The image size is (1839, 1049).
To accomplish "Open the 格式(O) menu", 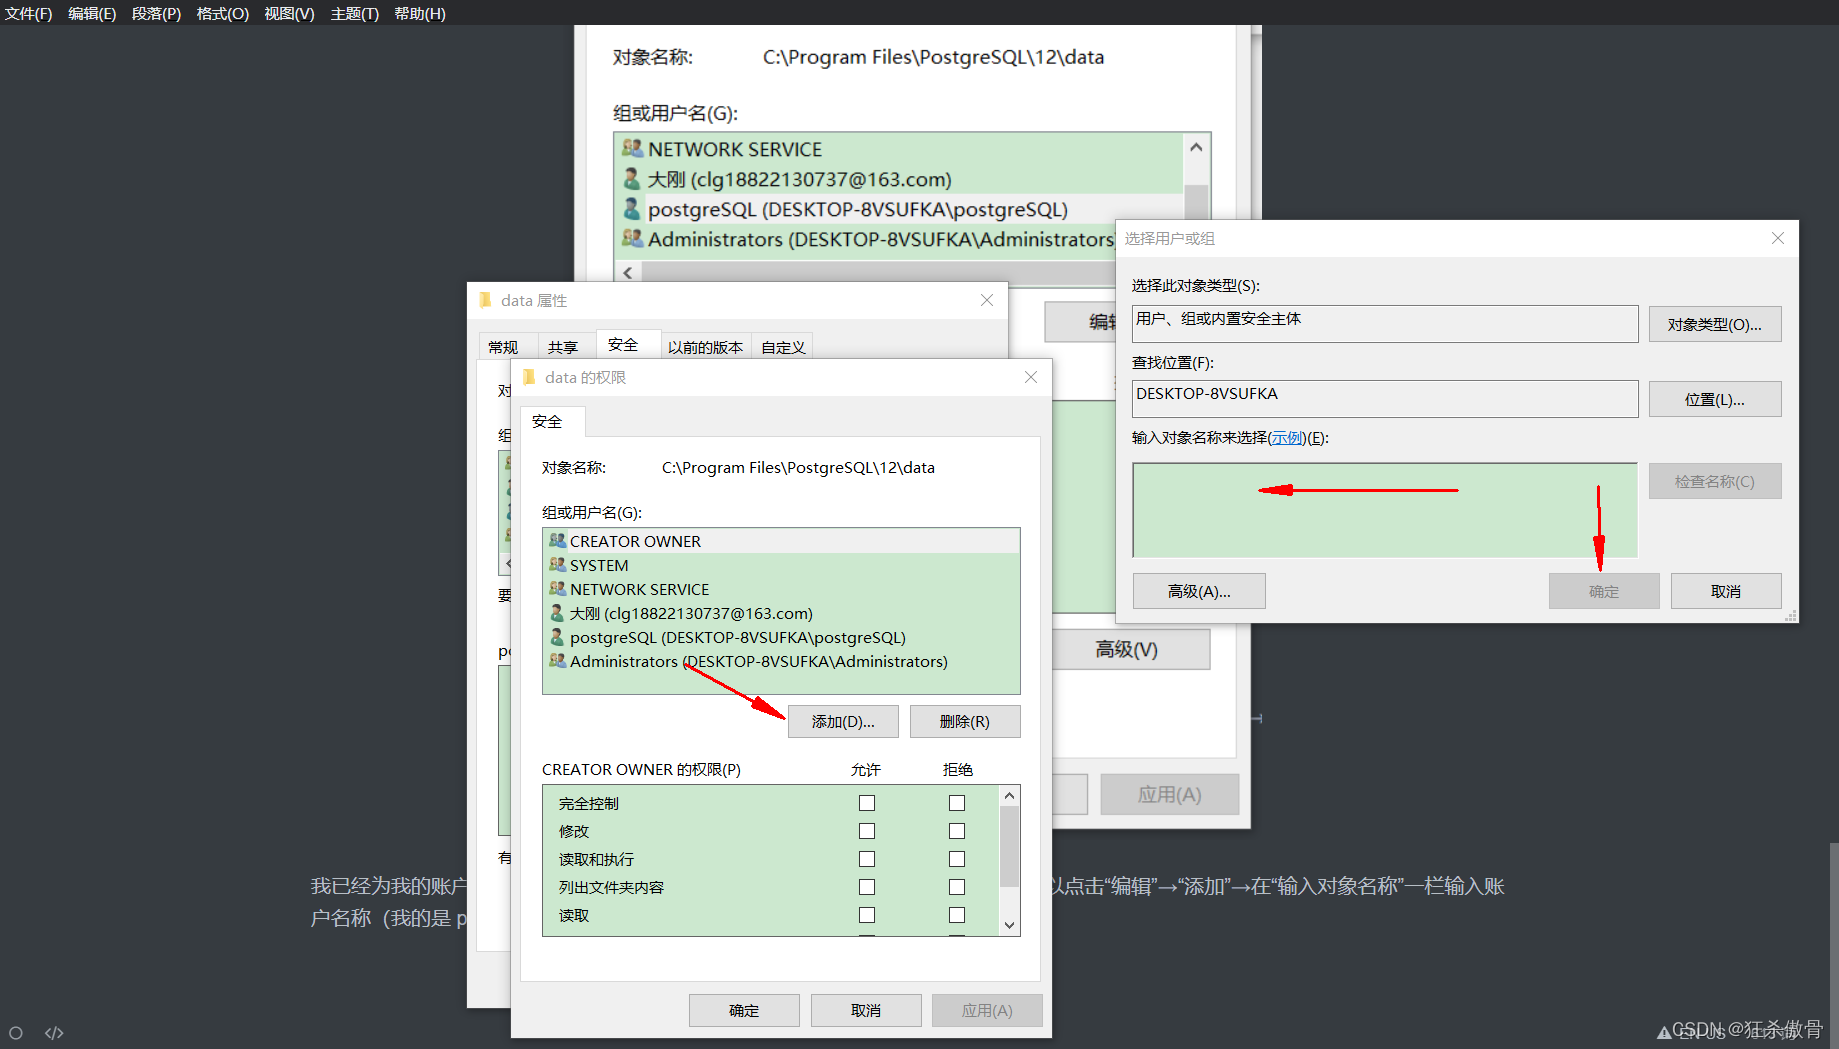I will tap(223, 13).
